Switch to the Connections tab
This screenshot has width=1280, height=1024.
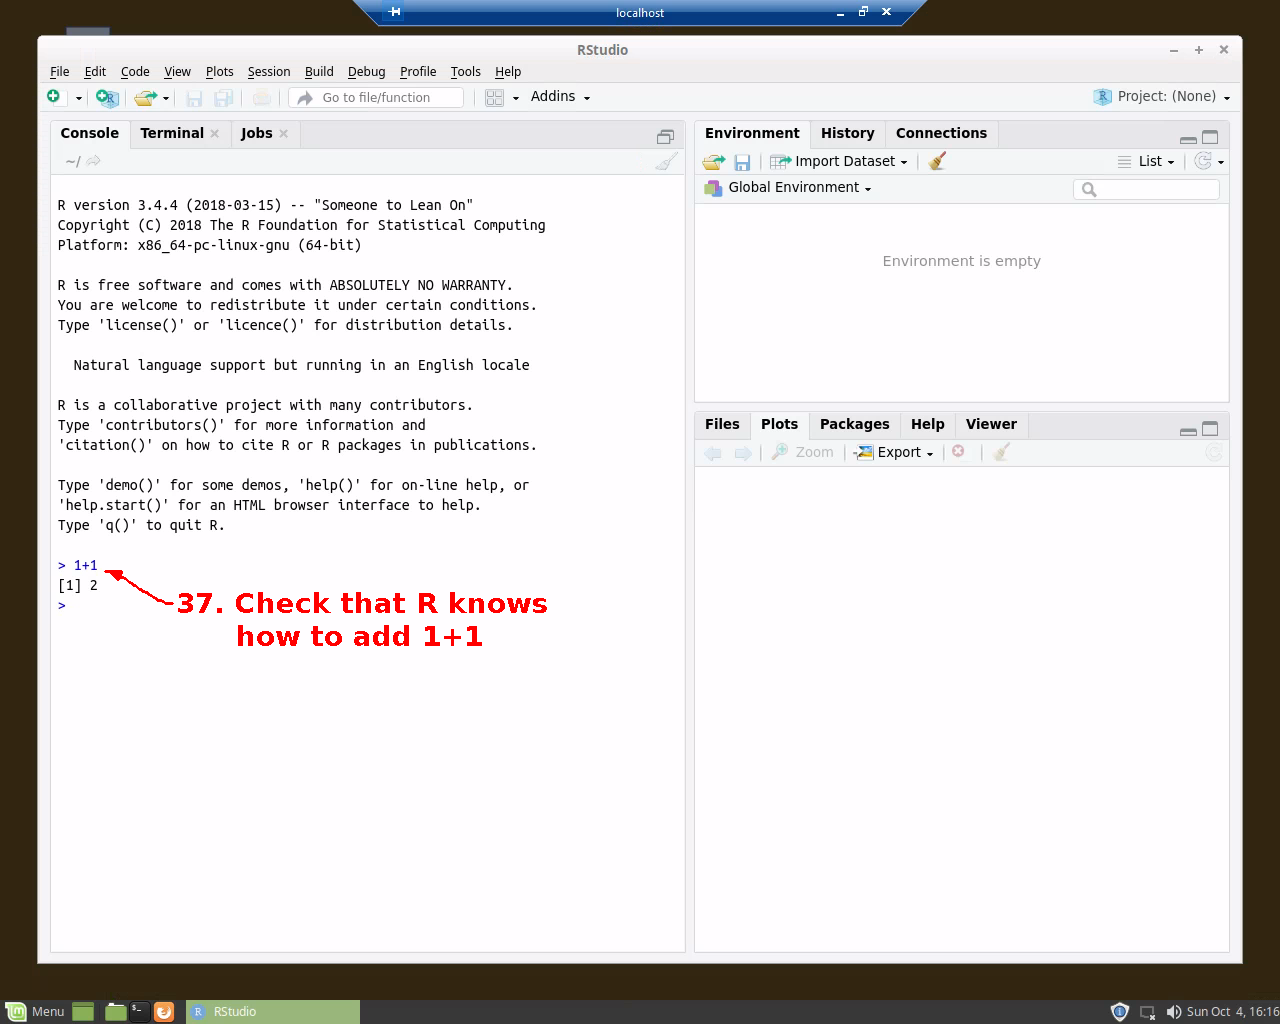point(941,133)
